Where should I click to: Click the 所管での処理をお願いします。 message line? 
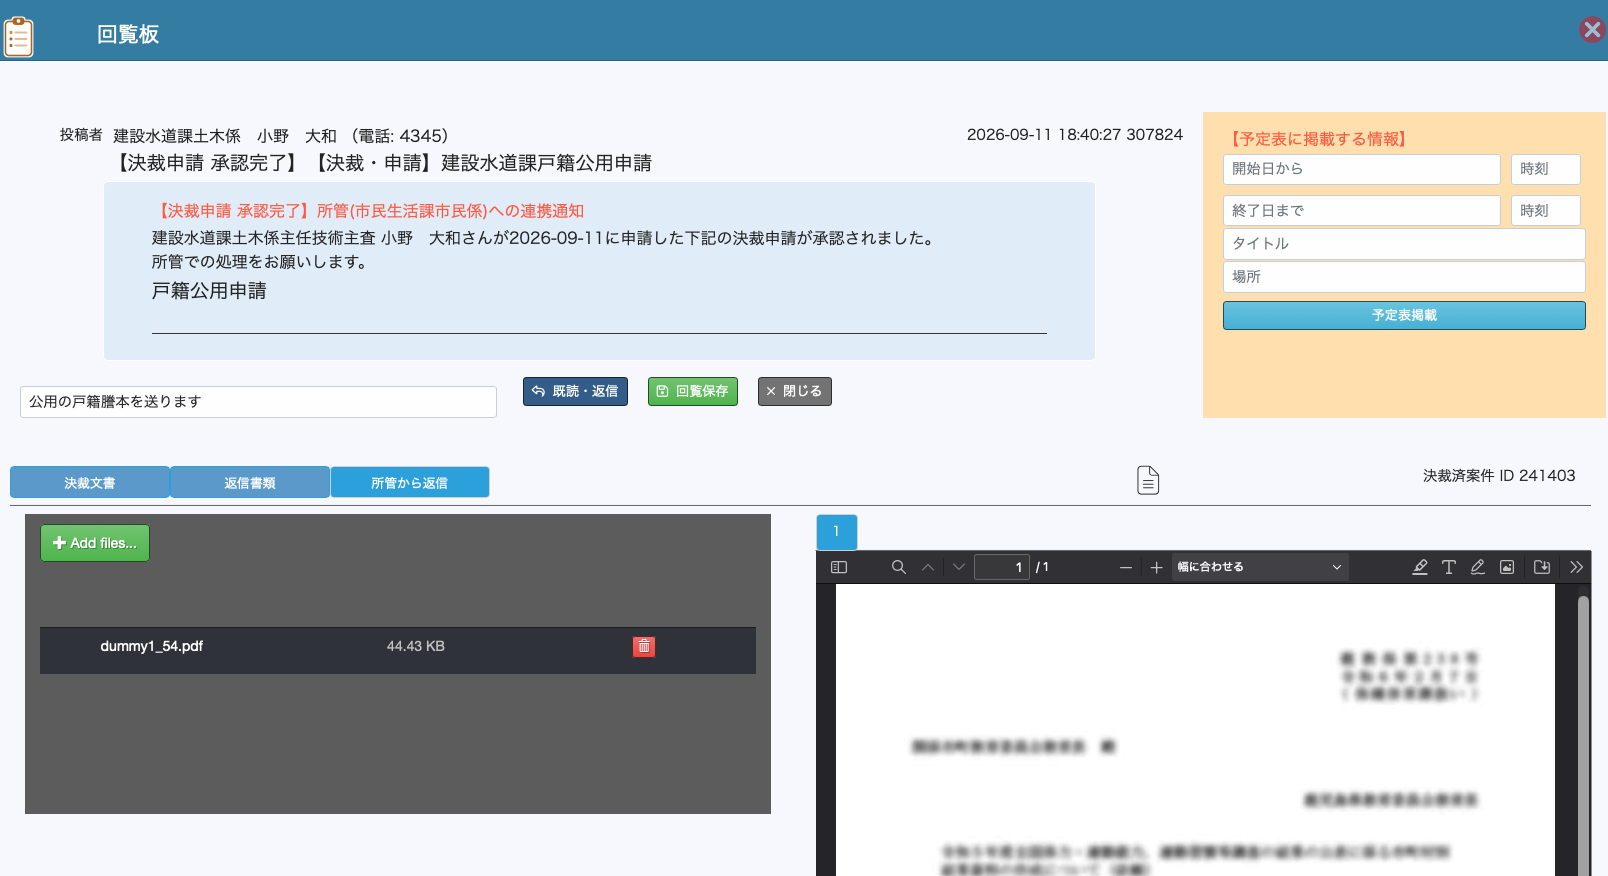pyautogui.click(x=260, y=262)
